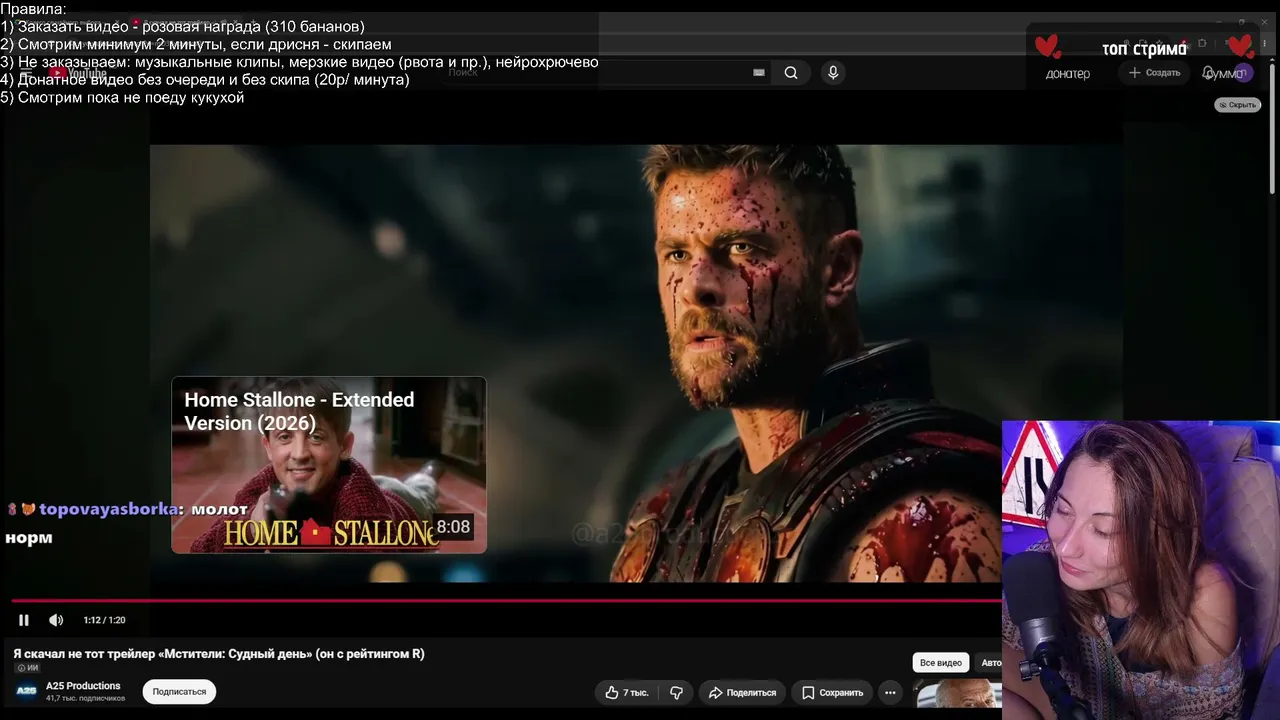Click the Скрыть button
Image resolution: width=1280 pixels, height=720 pixels.
click(1238, 105)
